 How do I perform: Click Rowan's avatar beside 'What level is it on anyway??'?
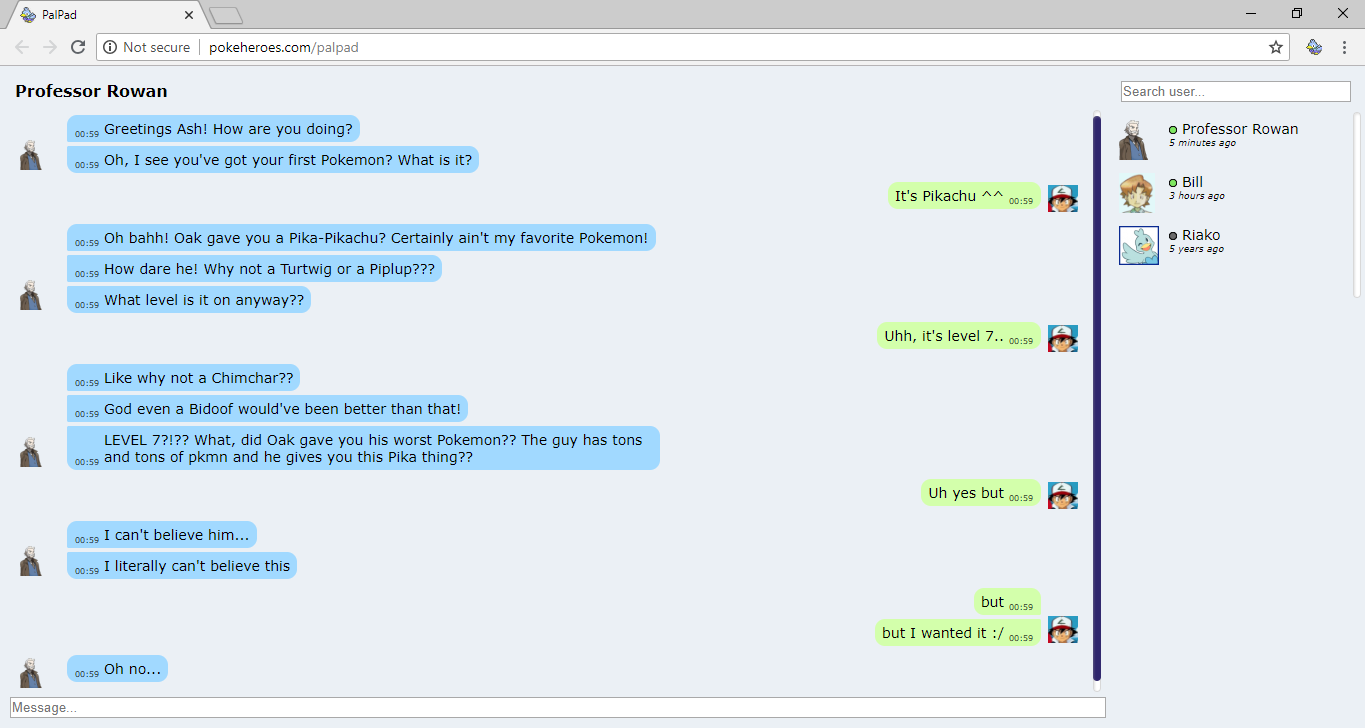point(31,294)
